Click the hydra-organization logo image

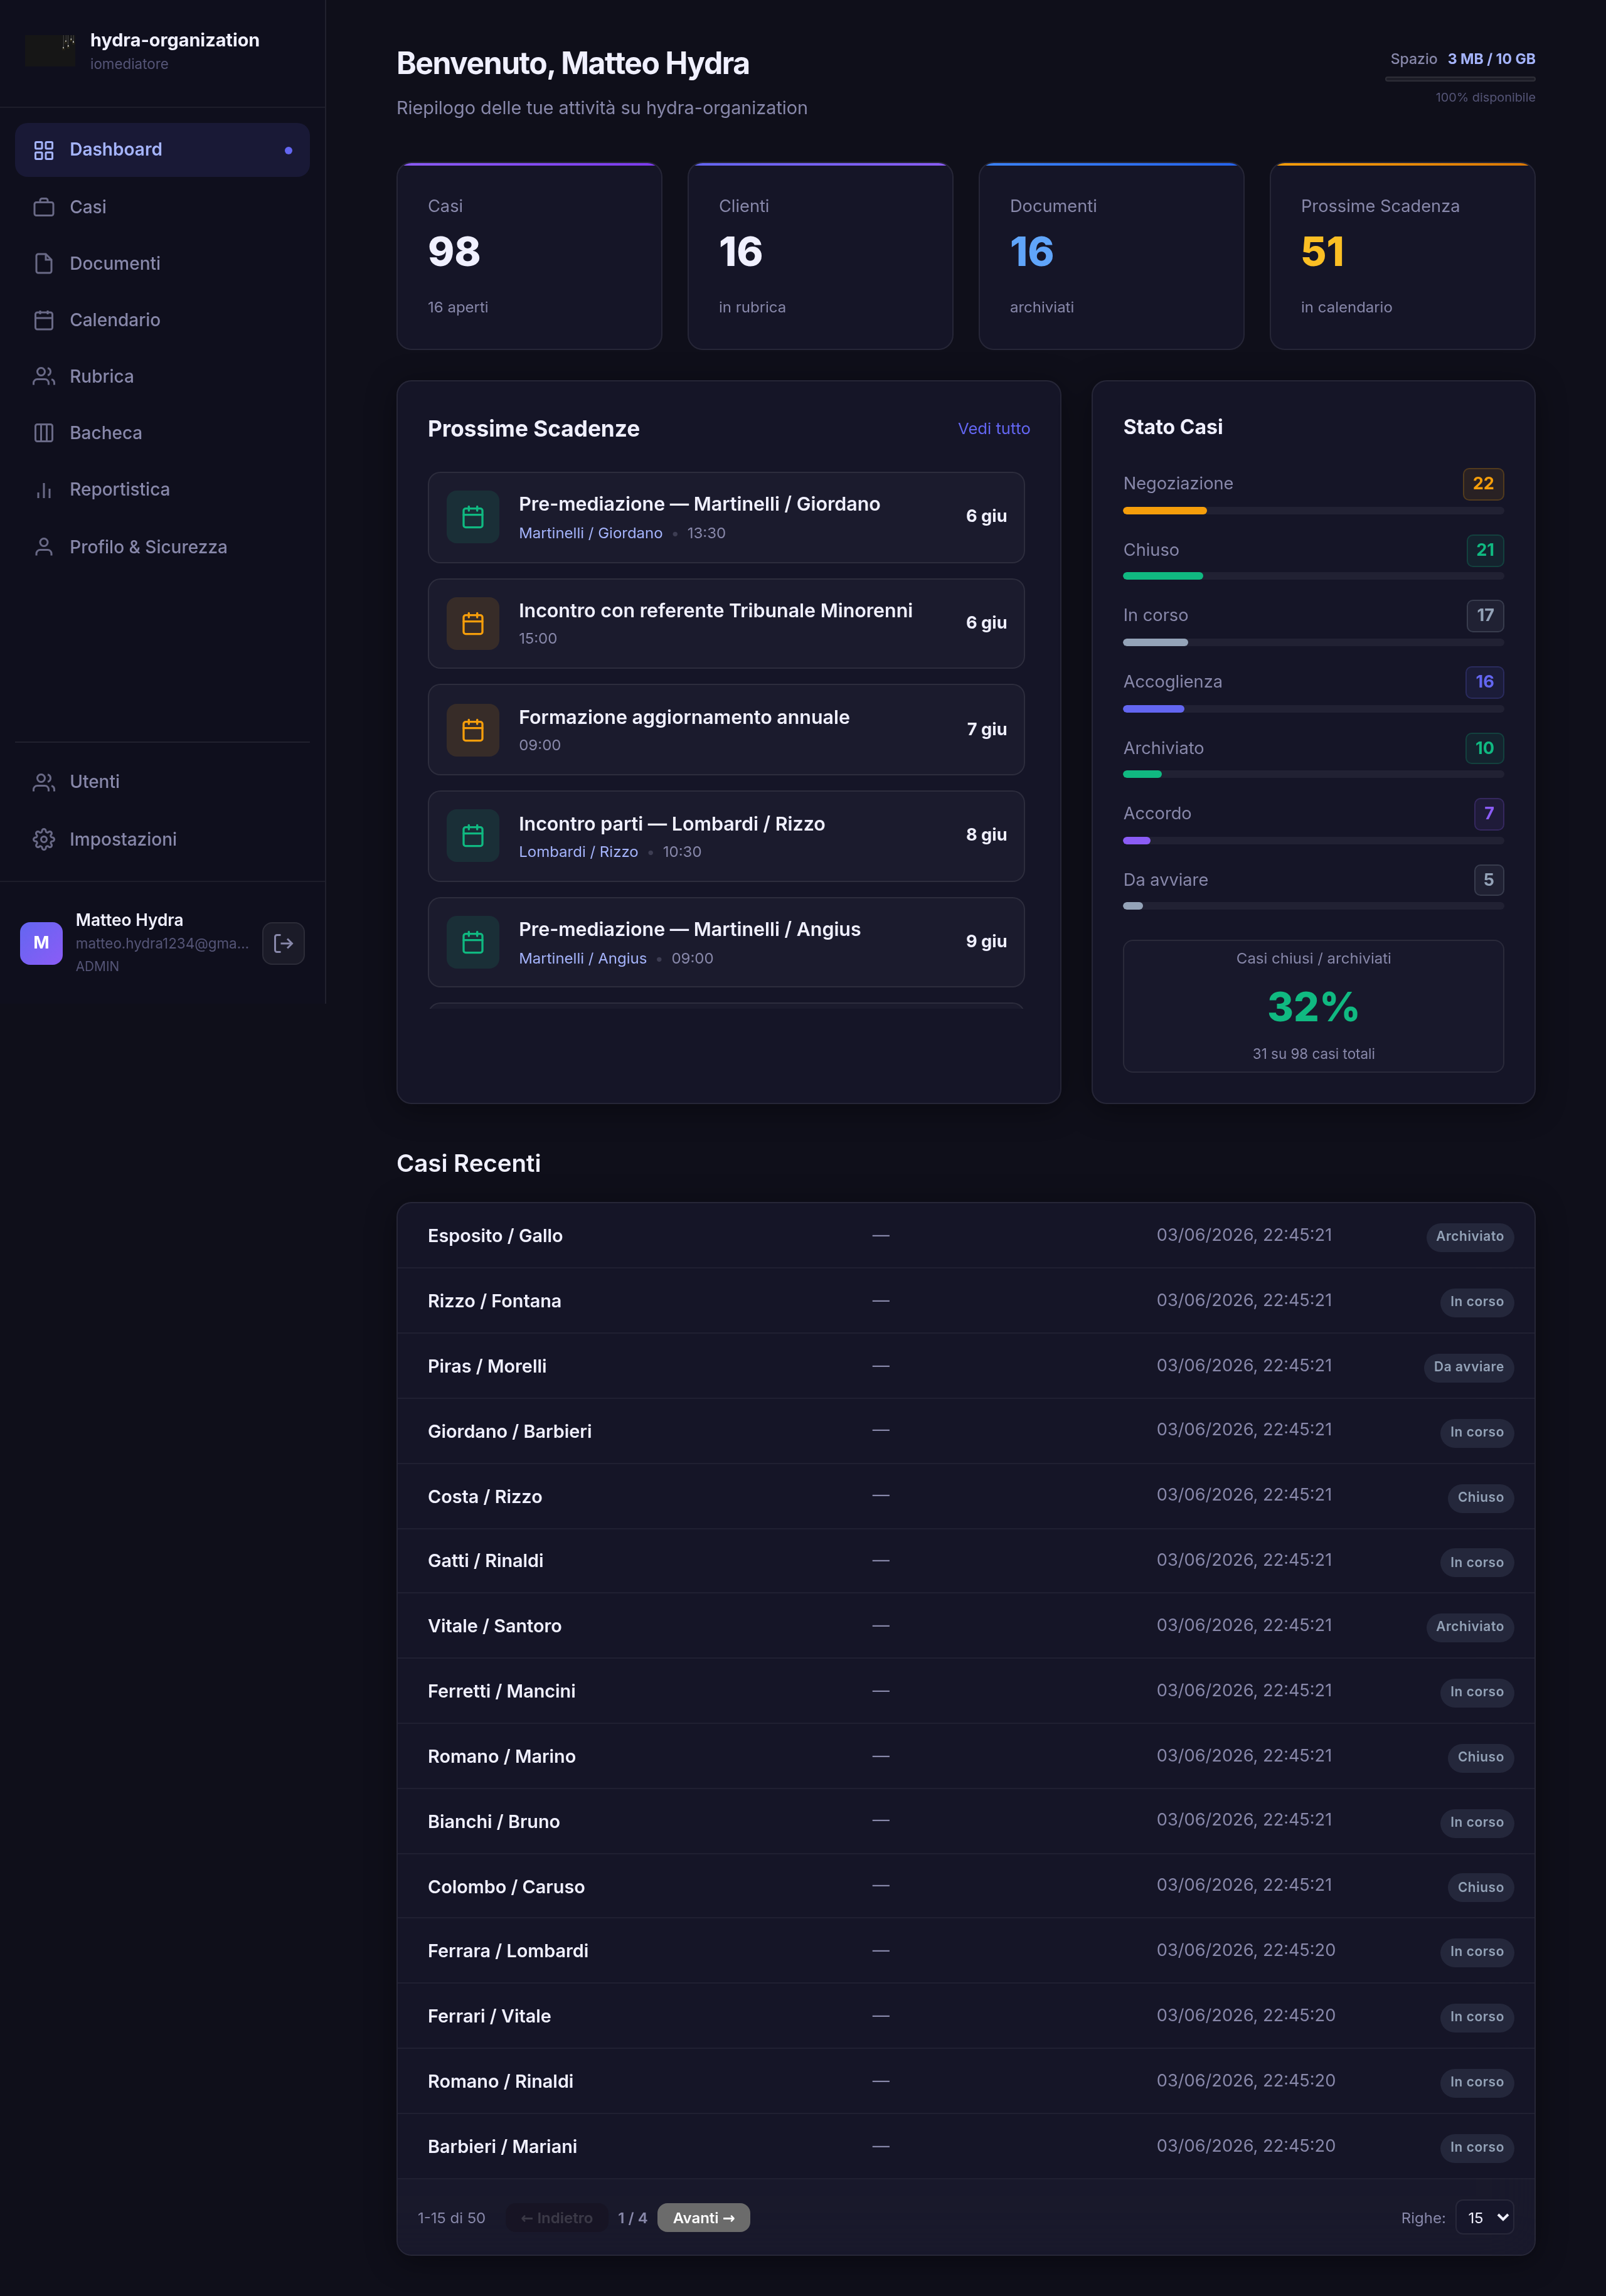click(x=50, y=50)
